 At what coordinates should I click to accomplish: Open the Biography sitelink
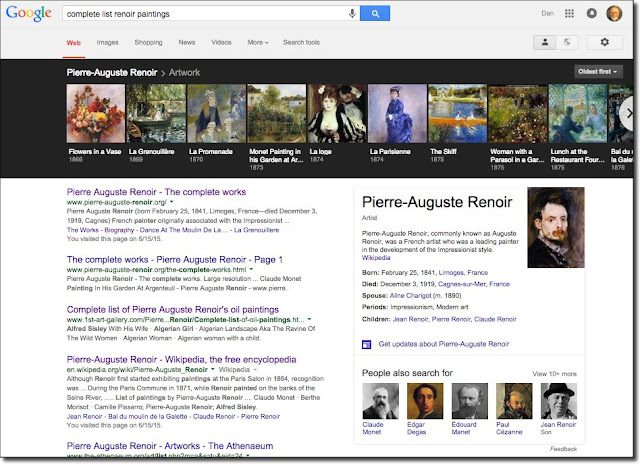(119, 230)
